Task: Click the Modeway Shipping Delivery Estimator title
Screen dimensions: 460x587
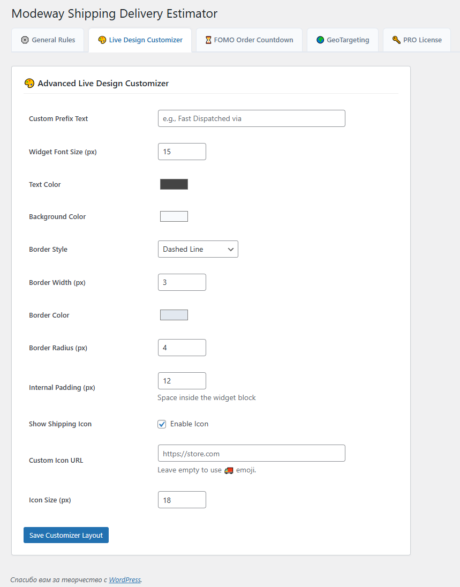Action: click(115, 14)
